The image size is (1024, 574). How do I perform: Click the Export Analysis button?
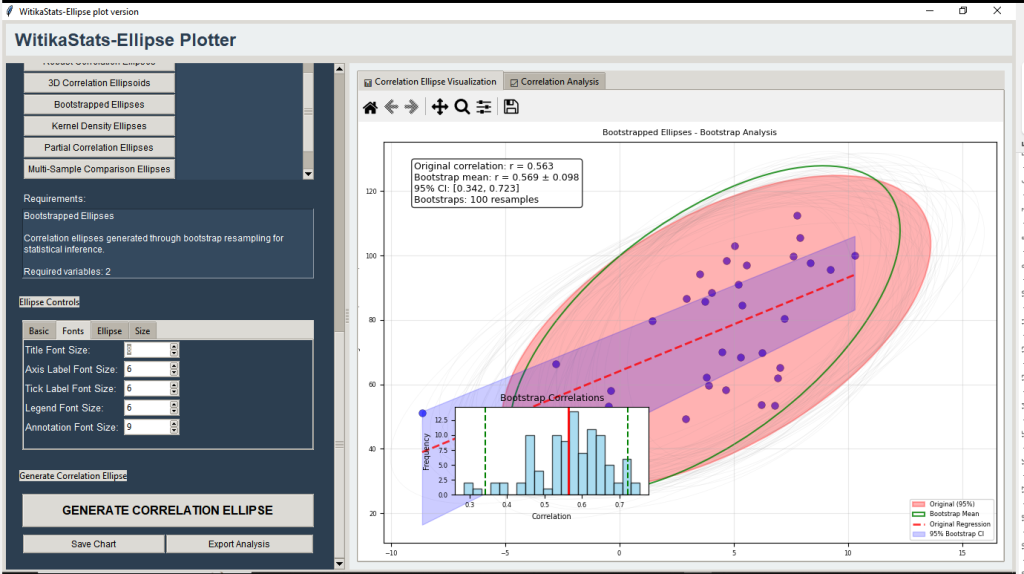pos(239,544)
